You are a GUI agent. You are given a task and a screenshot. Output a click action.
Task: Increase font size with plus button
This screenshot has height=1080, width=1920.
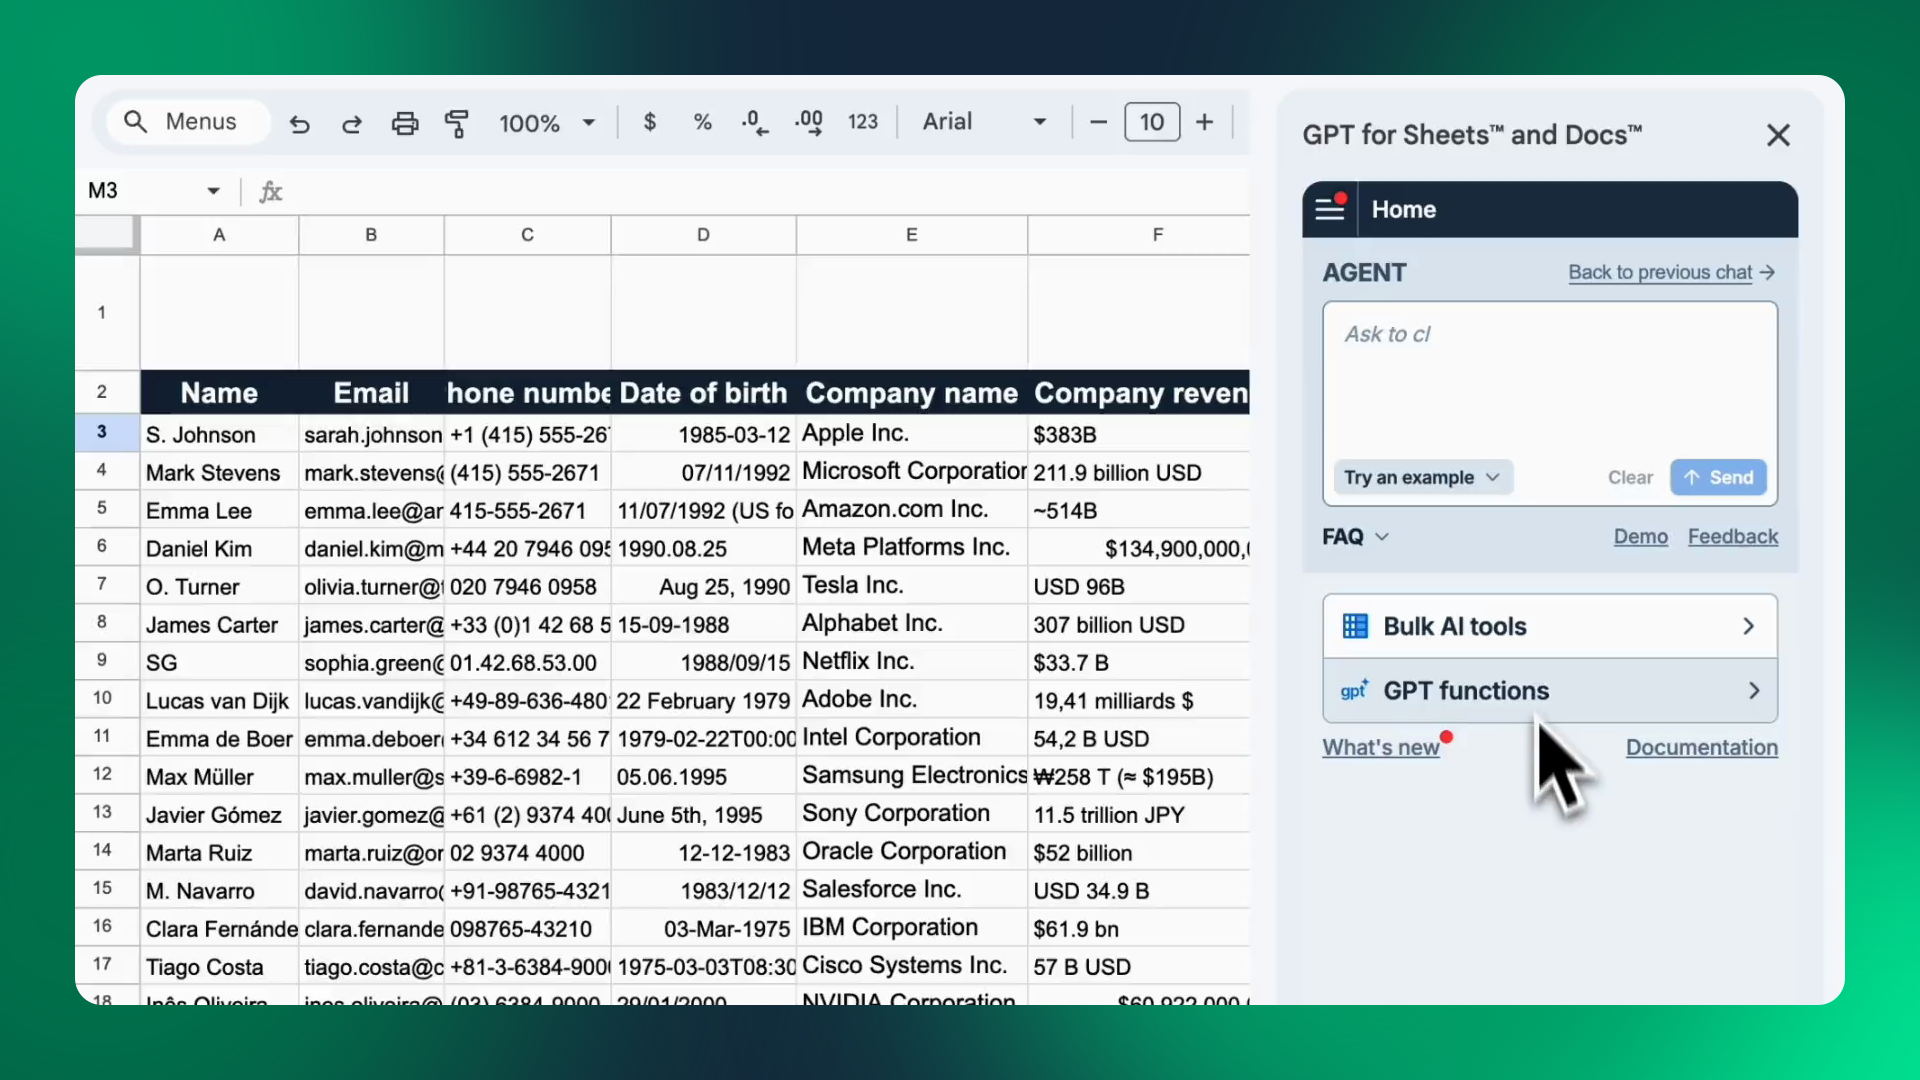(x=1204, y=122)
